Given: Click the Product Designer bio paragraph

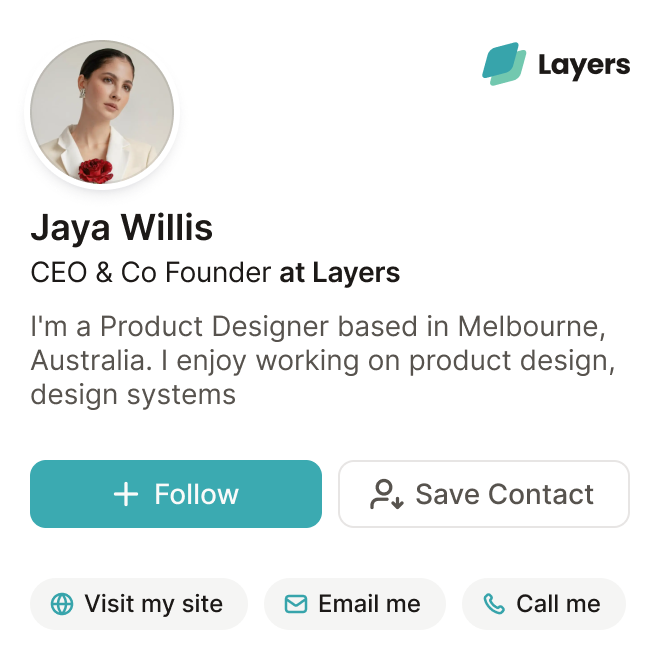Looking at the screenshot, I should click(x=323, y=360).
